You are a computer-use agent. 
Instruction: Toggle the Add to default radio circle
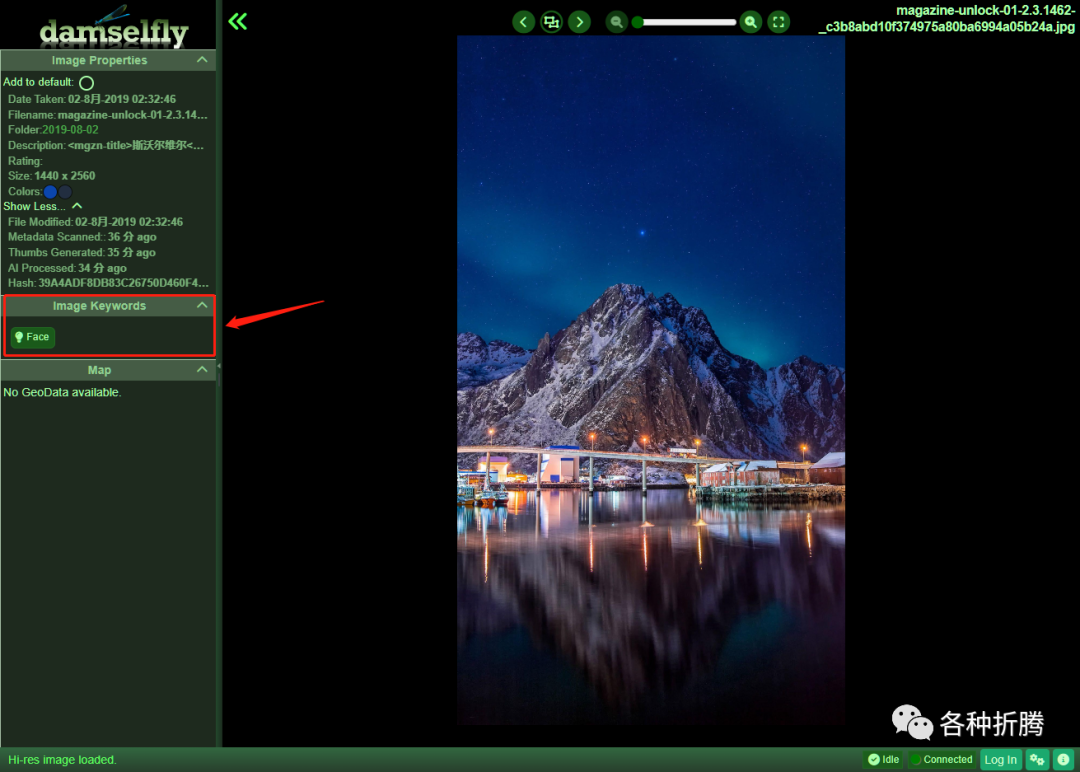coord(86,83)
